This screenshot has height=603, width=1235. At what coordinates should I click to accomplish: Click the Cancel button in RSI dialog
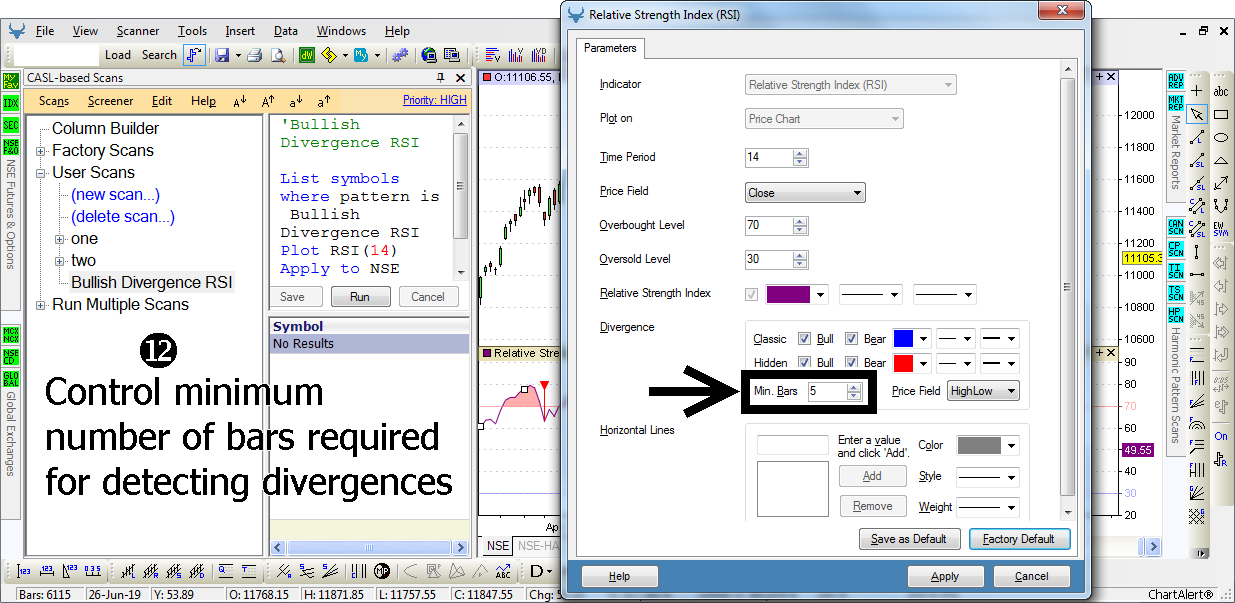(1031, 576)
